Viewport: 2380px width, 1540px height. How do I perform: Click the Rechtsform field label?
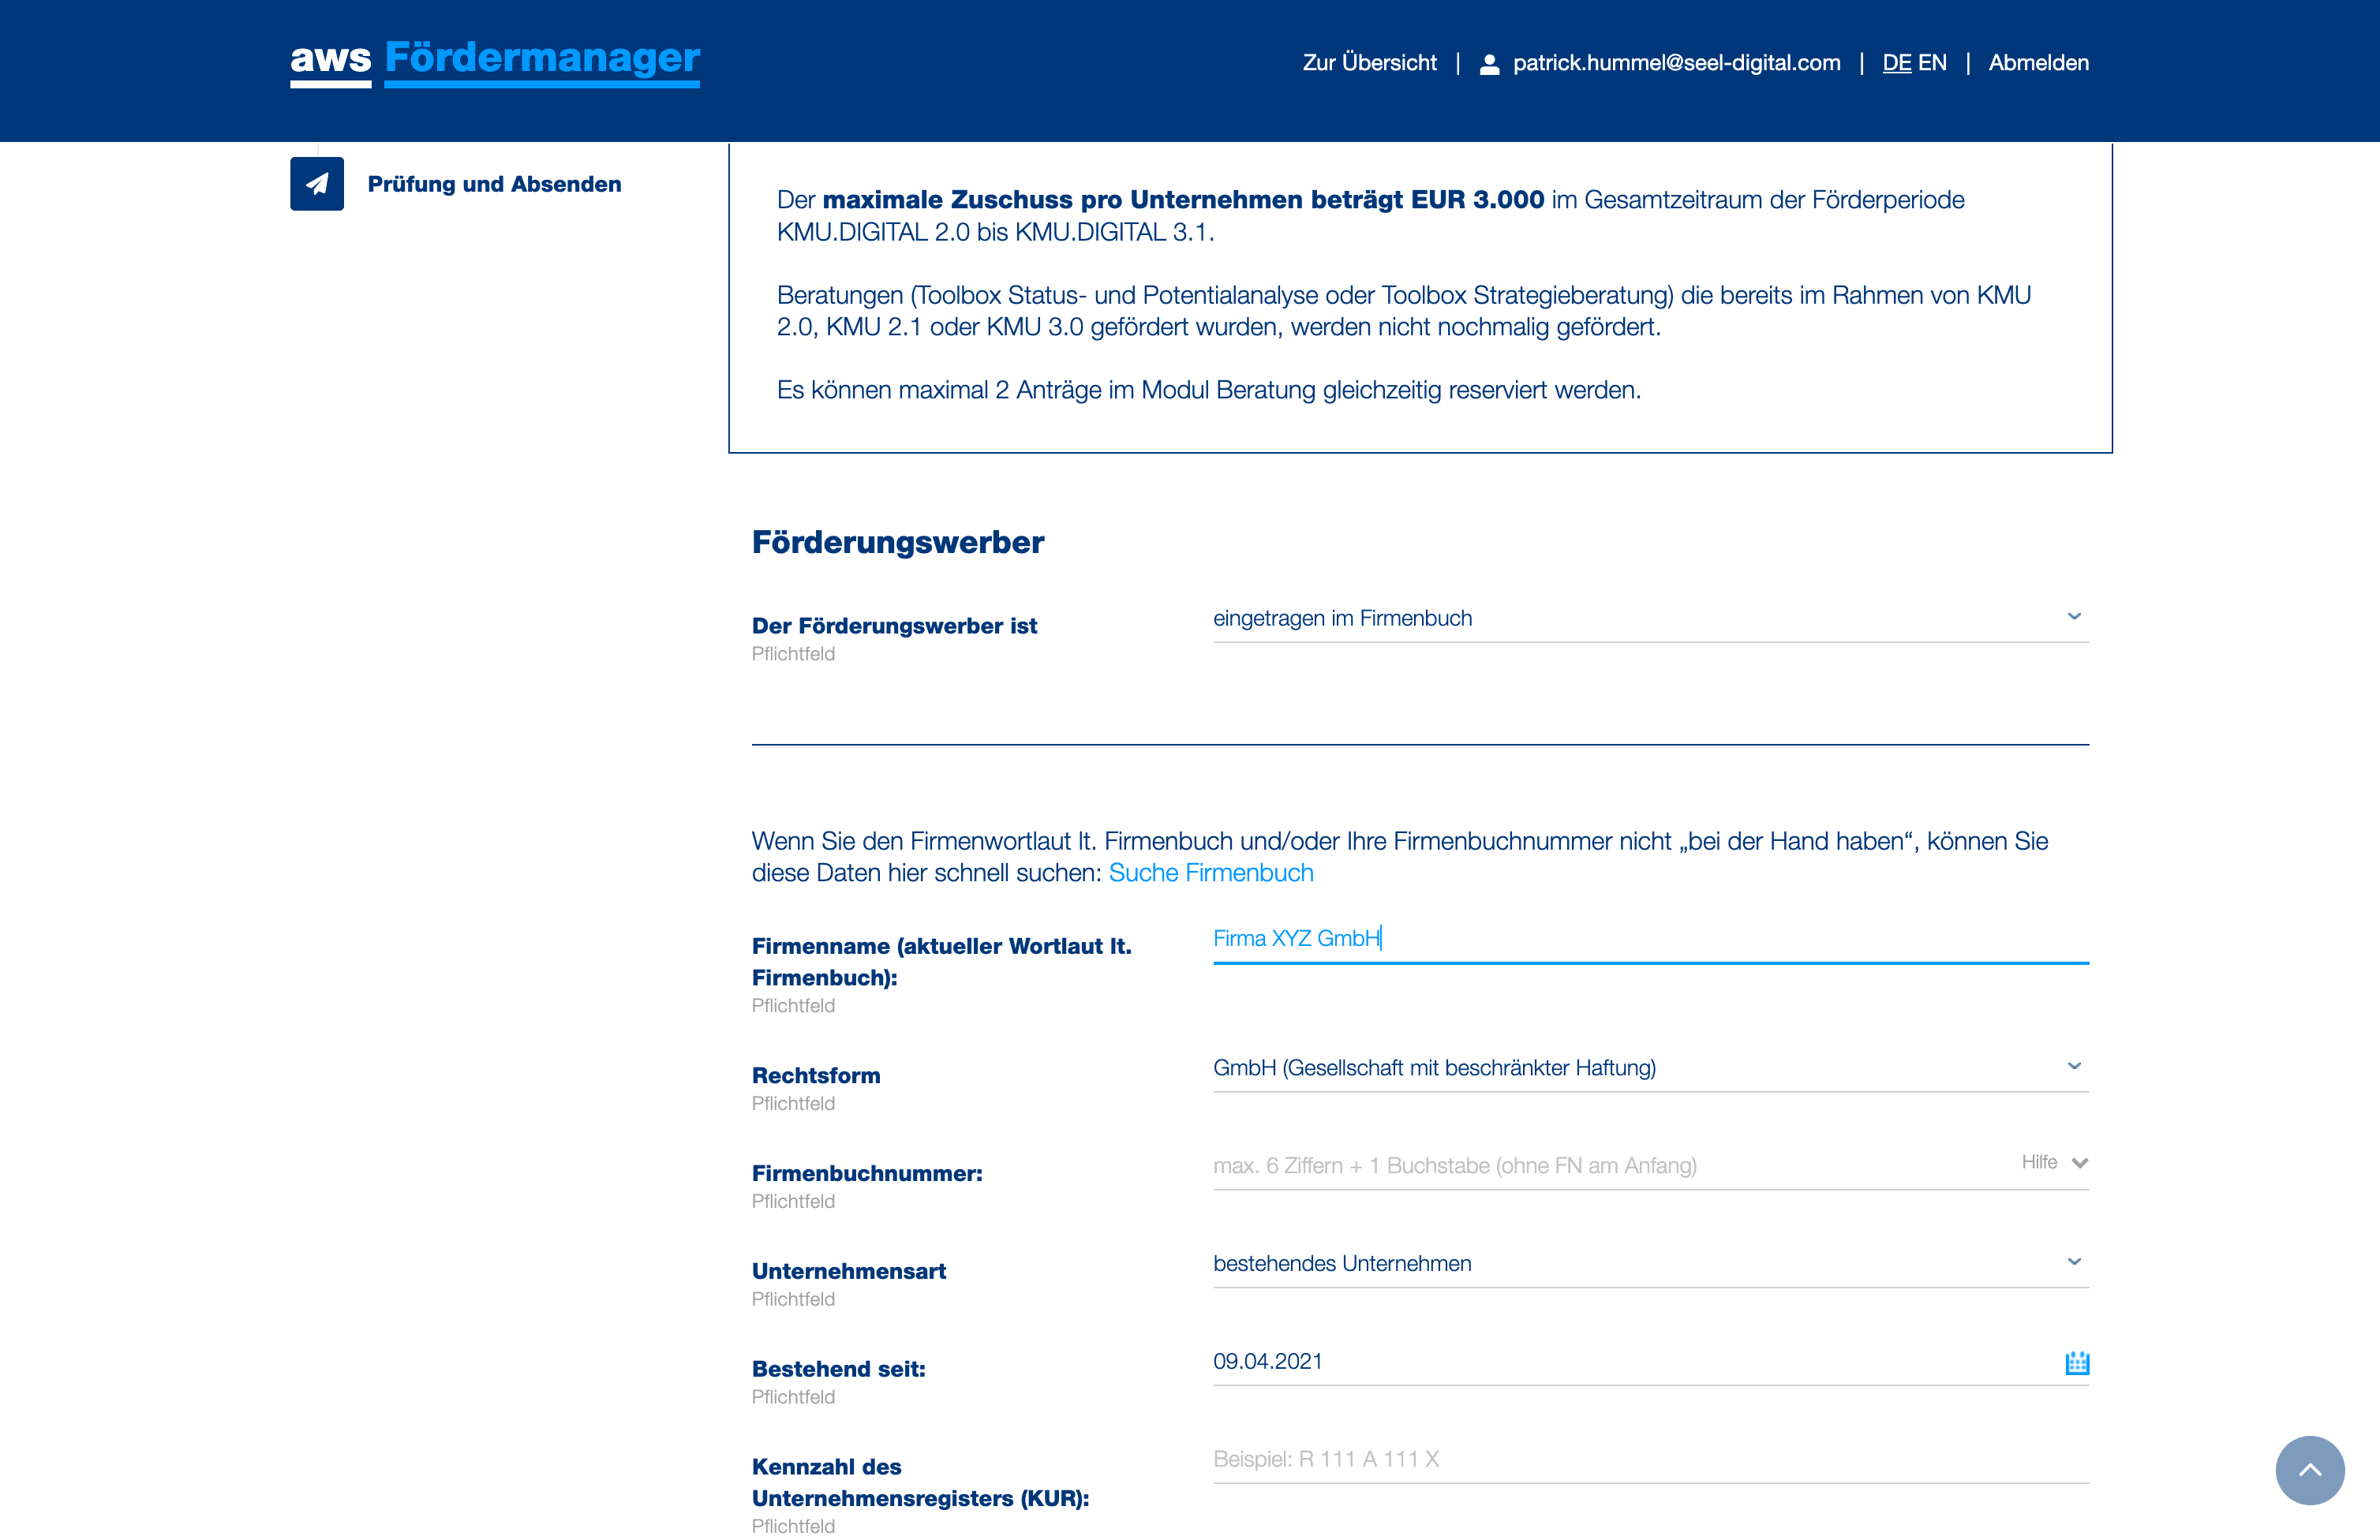tap(816, 1076)
